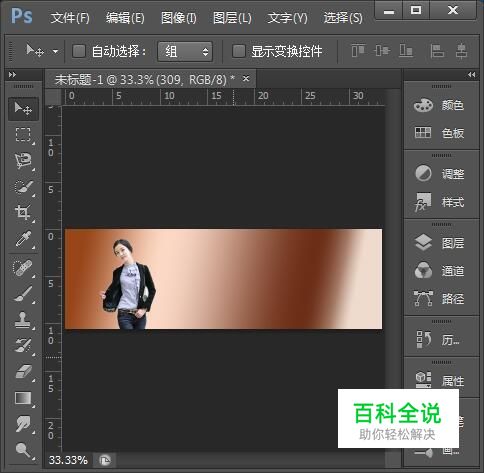This screenshot has height=473, width=484.
Task: Click the 33.33% zoom level field
Action: point(68,460)
